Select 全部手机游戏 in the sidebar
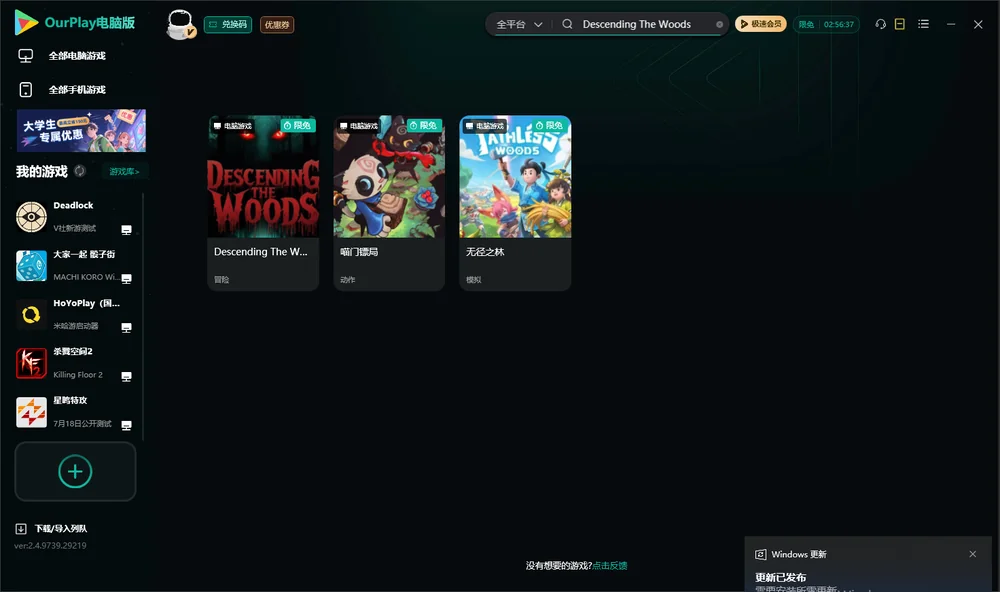Screen dimensions: 1000x592 coord(77,89)
